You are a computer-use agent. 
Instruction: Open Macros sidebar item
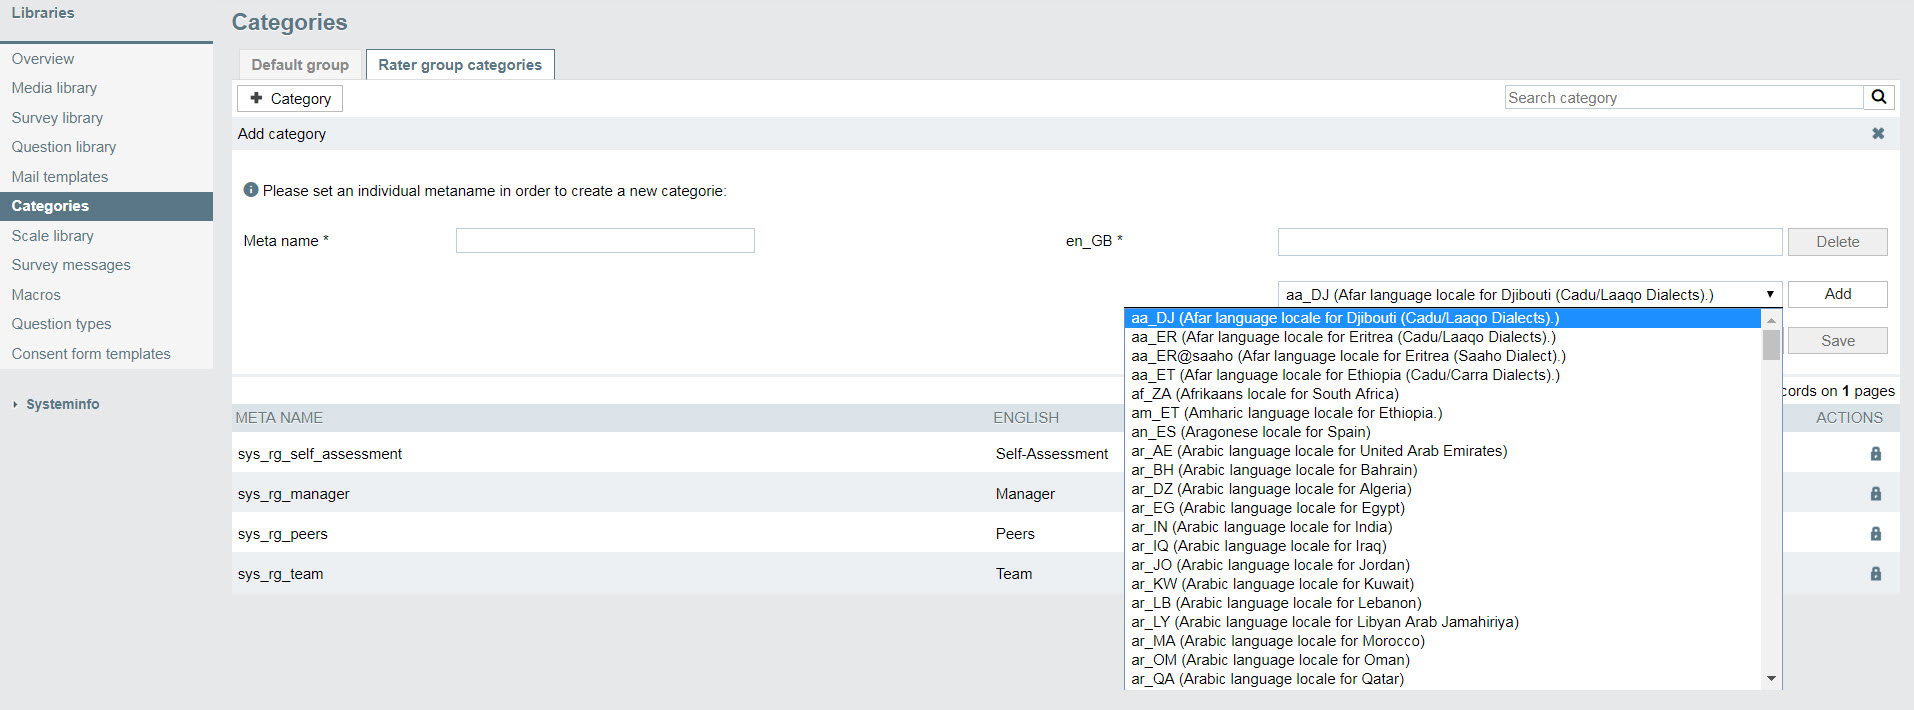[106, 295]
